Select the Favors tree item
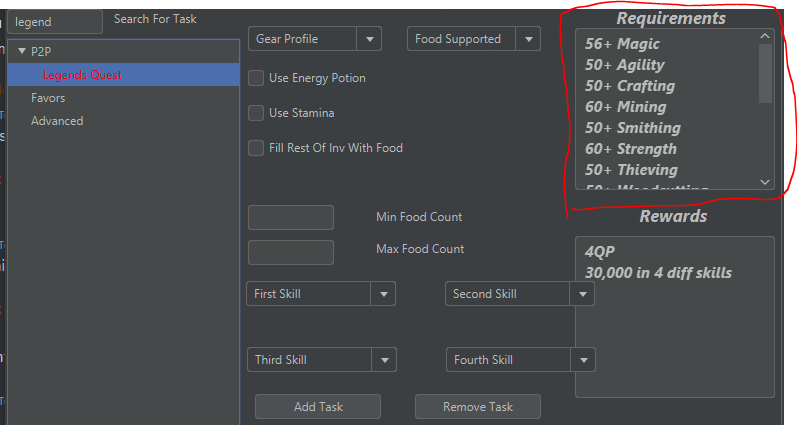The image size is (797, 425). click(48, 98)
